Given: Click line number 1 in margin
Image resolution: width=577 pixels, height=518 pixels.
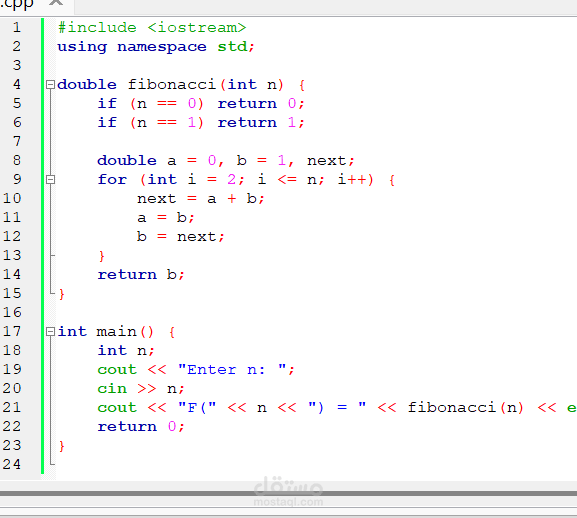Looking at the screenshot, I should tap(17, 28).
